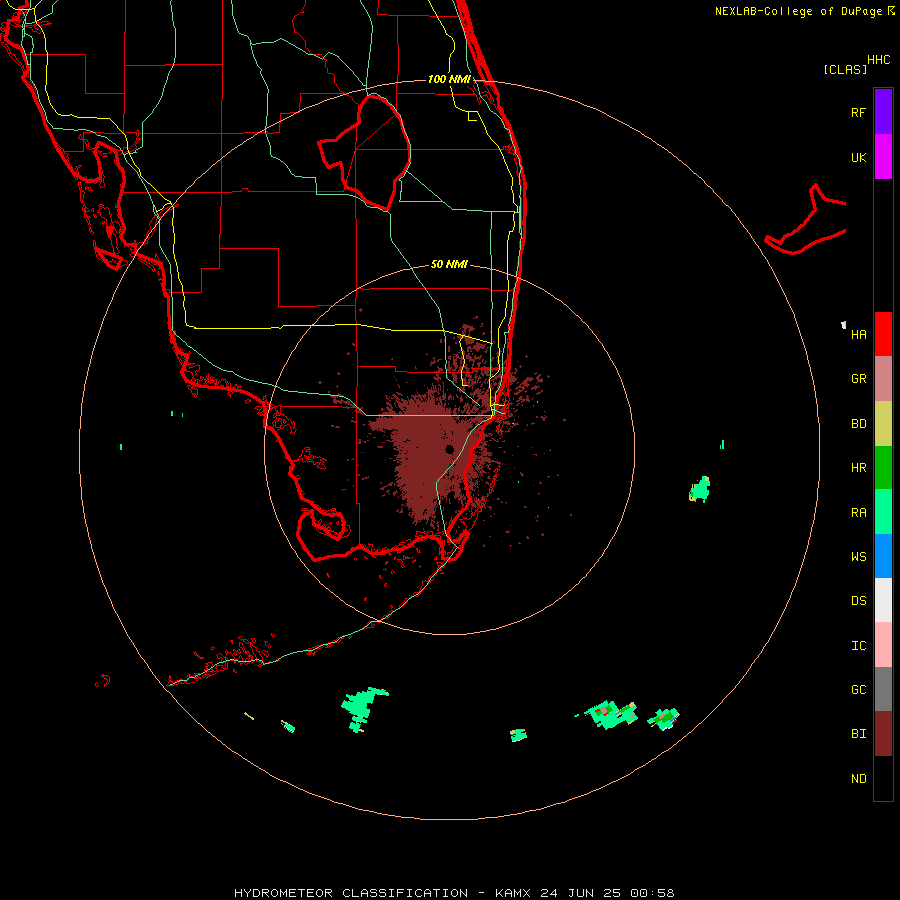The image size is (900, 900).
Task: Click the GC legend label
Action: [858, 689]
